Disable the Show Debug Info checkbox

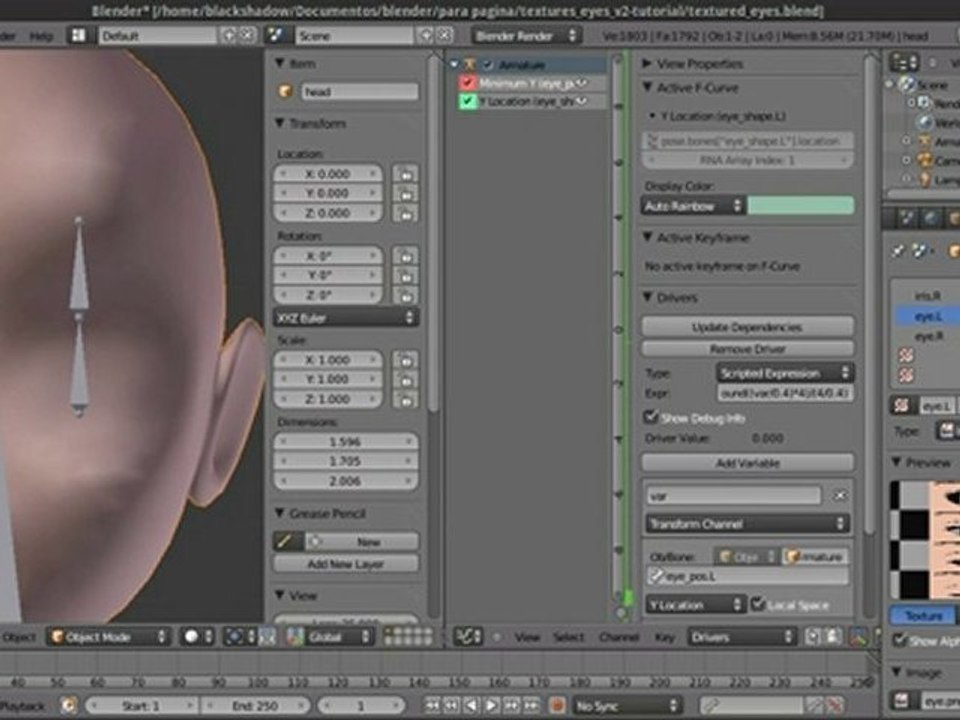(x=651, y=417)
